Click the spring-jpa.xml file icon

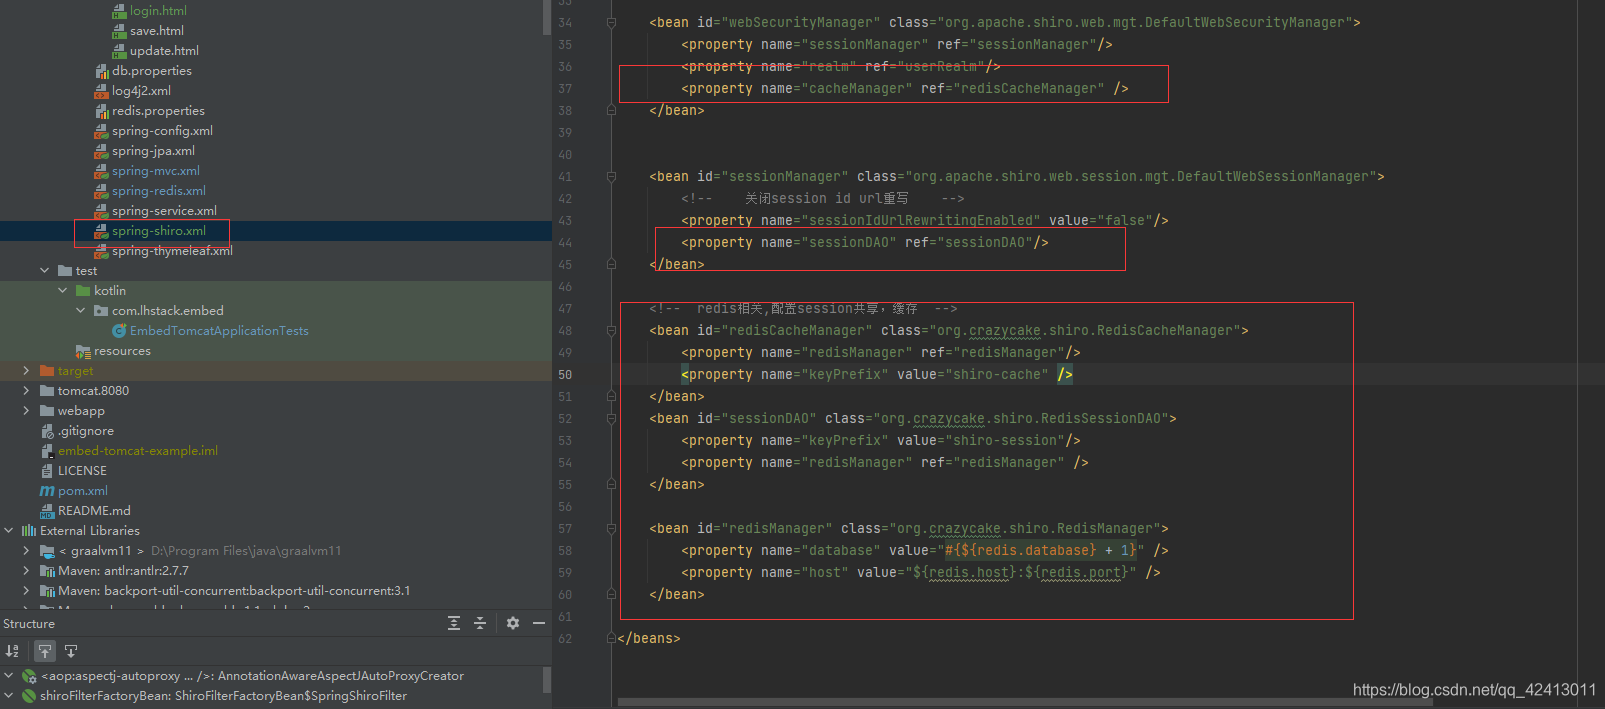click(x=101, y=151)
